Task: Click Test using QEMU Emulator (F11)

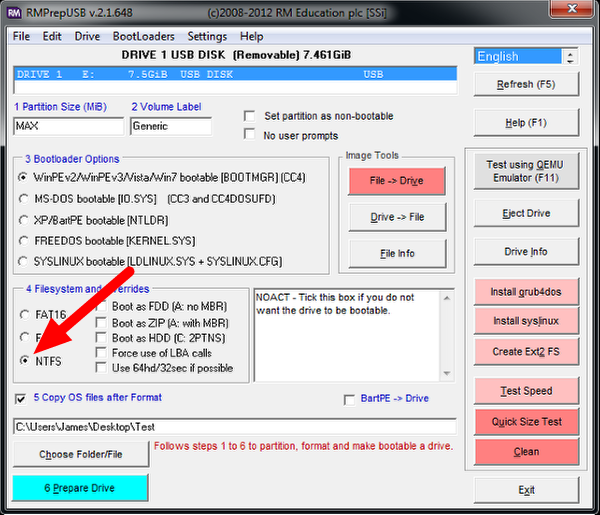Action: (x=526, y=171)
